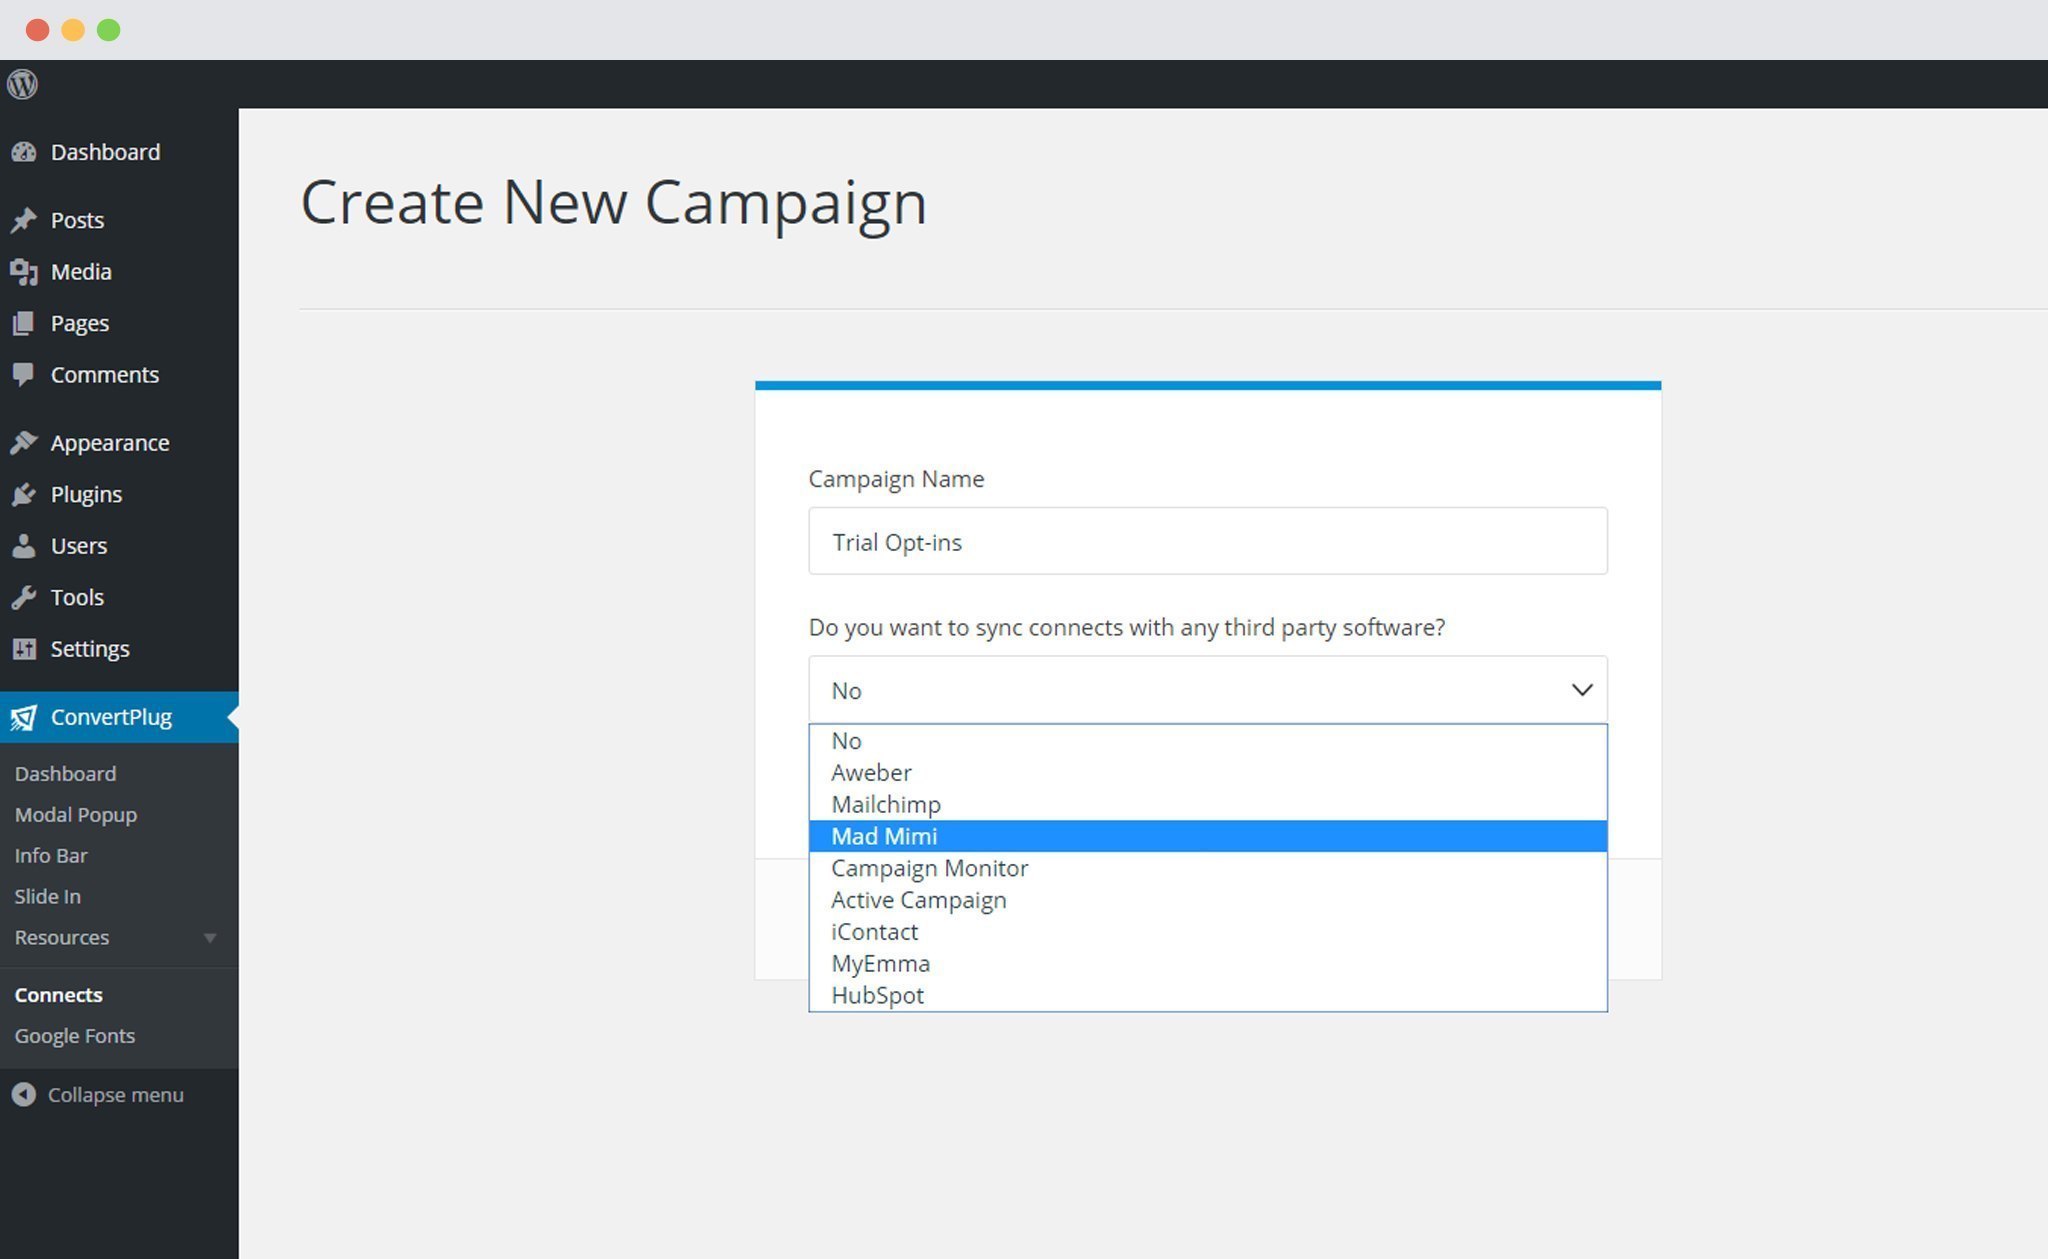Screen dimensions: 2048x1259
Task: Click the Pages icon in sidebar
Action: click(24, 323)
